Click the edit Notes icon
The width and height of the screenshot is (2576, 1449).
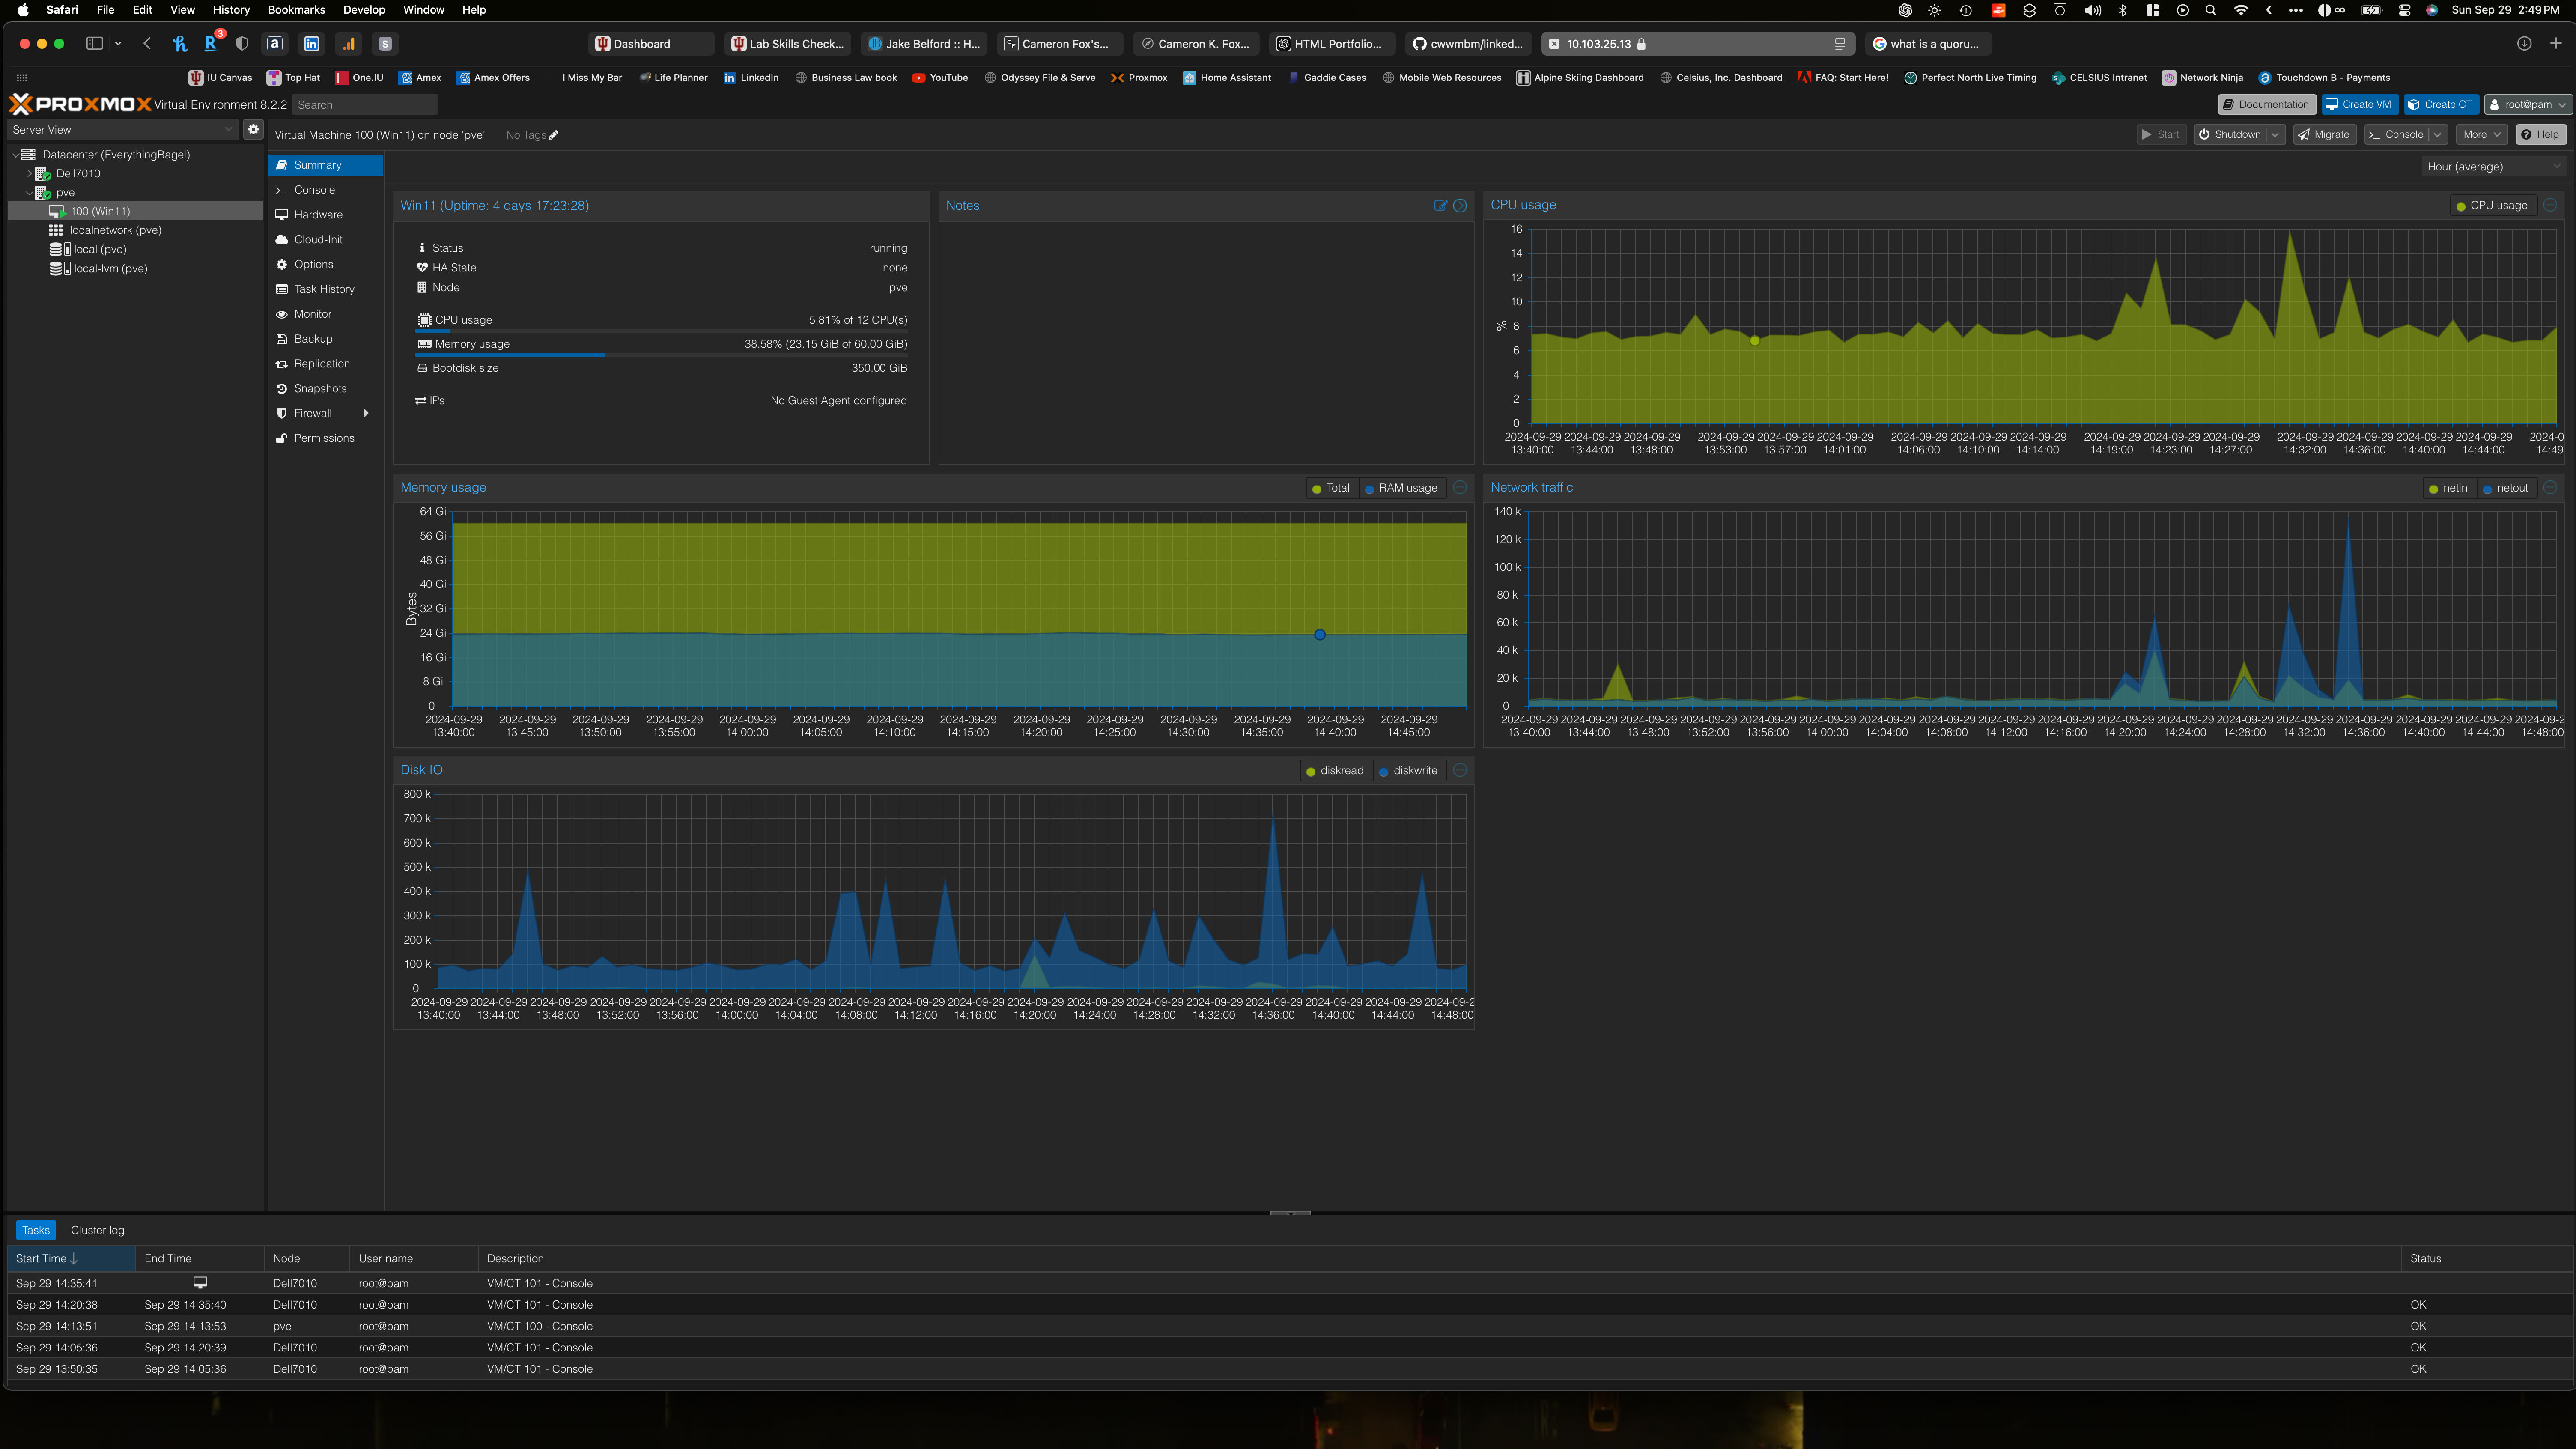pyautogui.click(x=1441, y=205)
